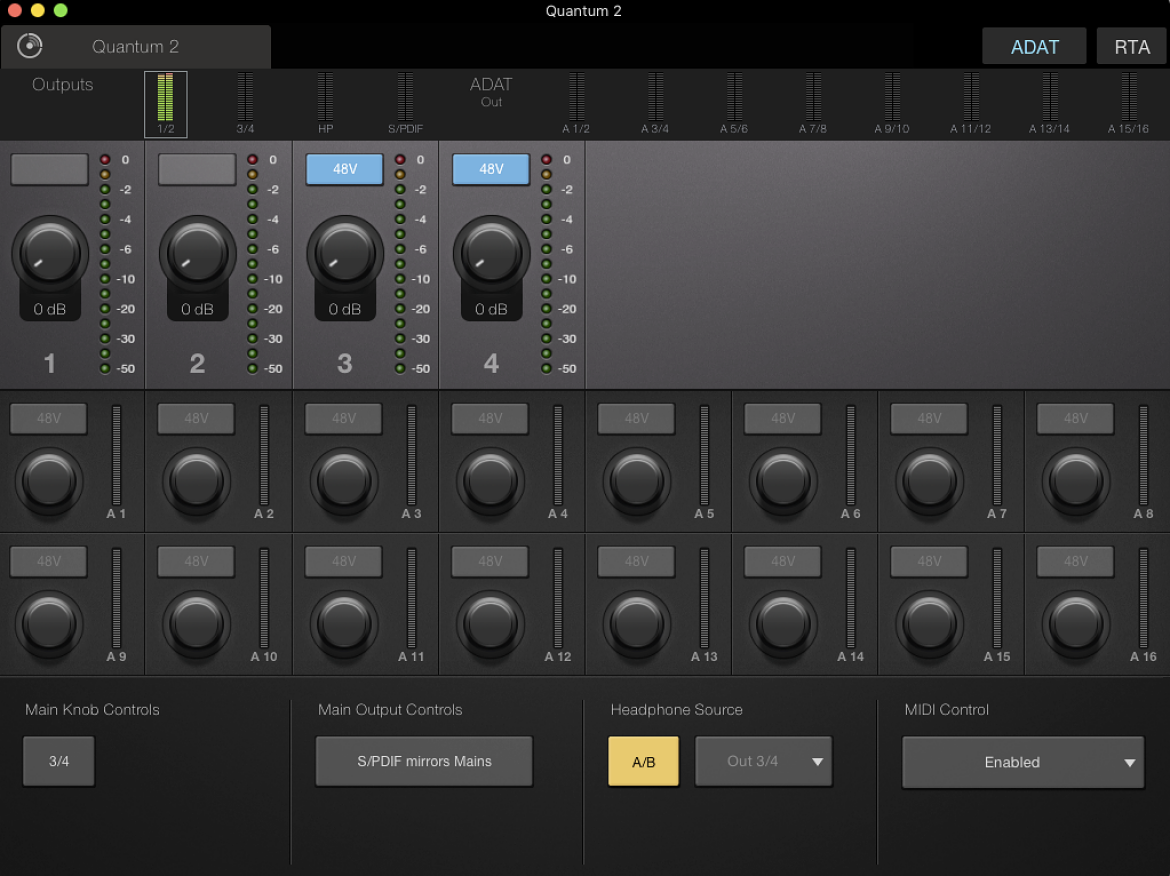
Task: Toggle 48V on ADAT channel A 12
Action: click(490, 561)
